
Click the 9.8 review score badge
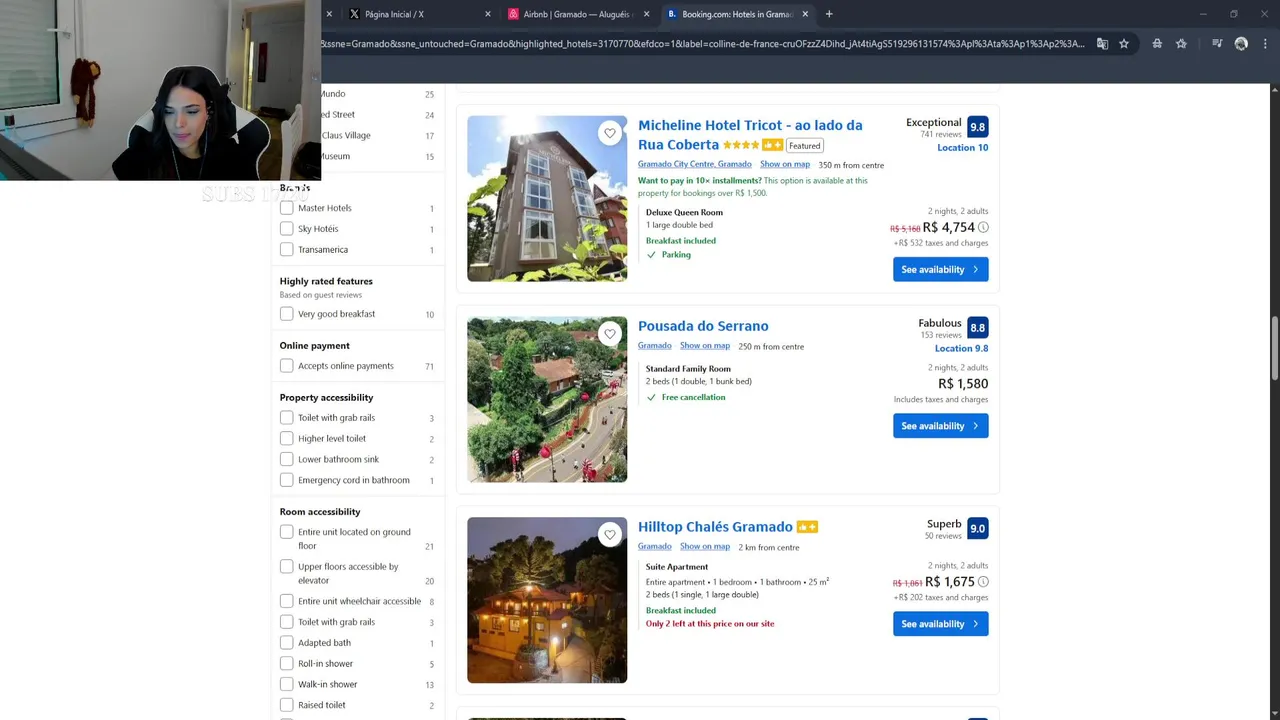click(x=977, y=127)
